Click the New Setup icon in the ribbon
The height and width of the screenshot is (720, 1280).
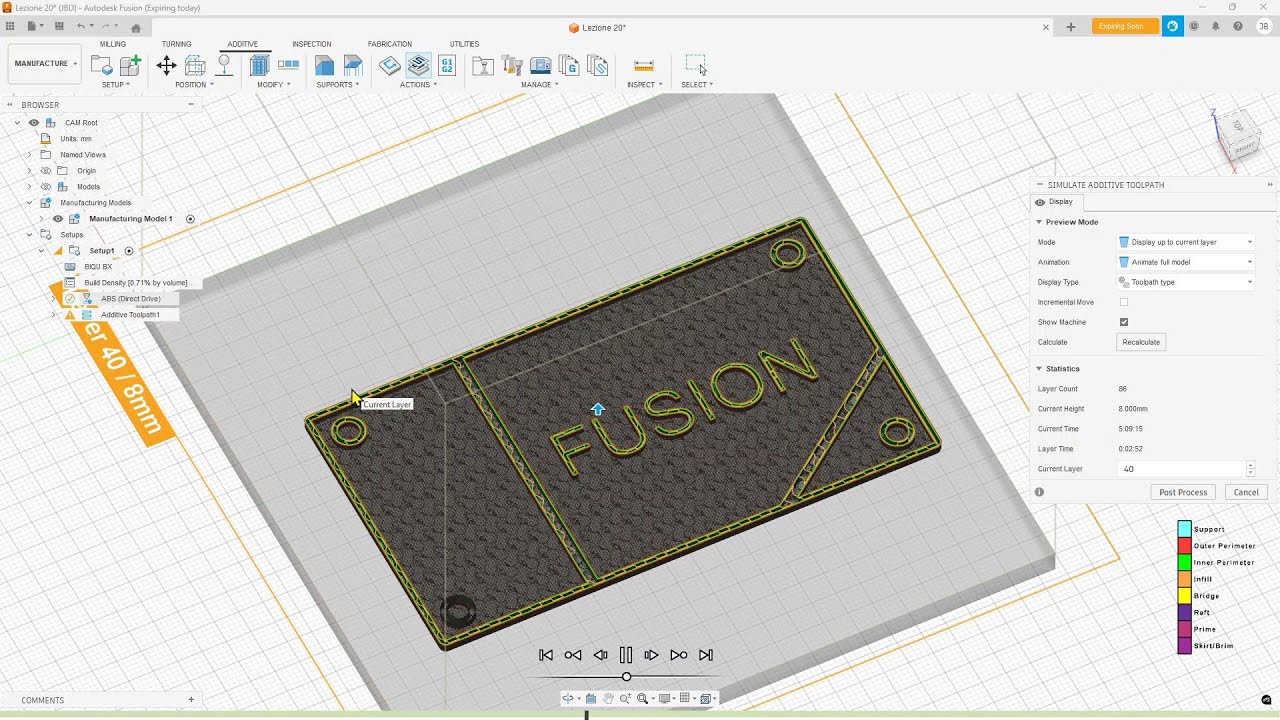(x=101, y=65)
